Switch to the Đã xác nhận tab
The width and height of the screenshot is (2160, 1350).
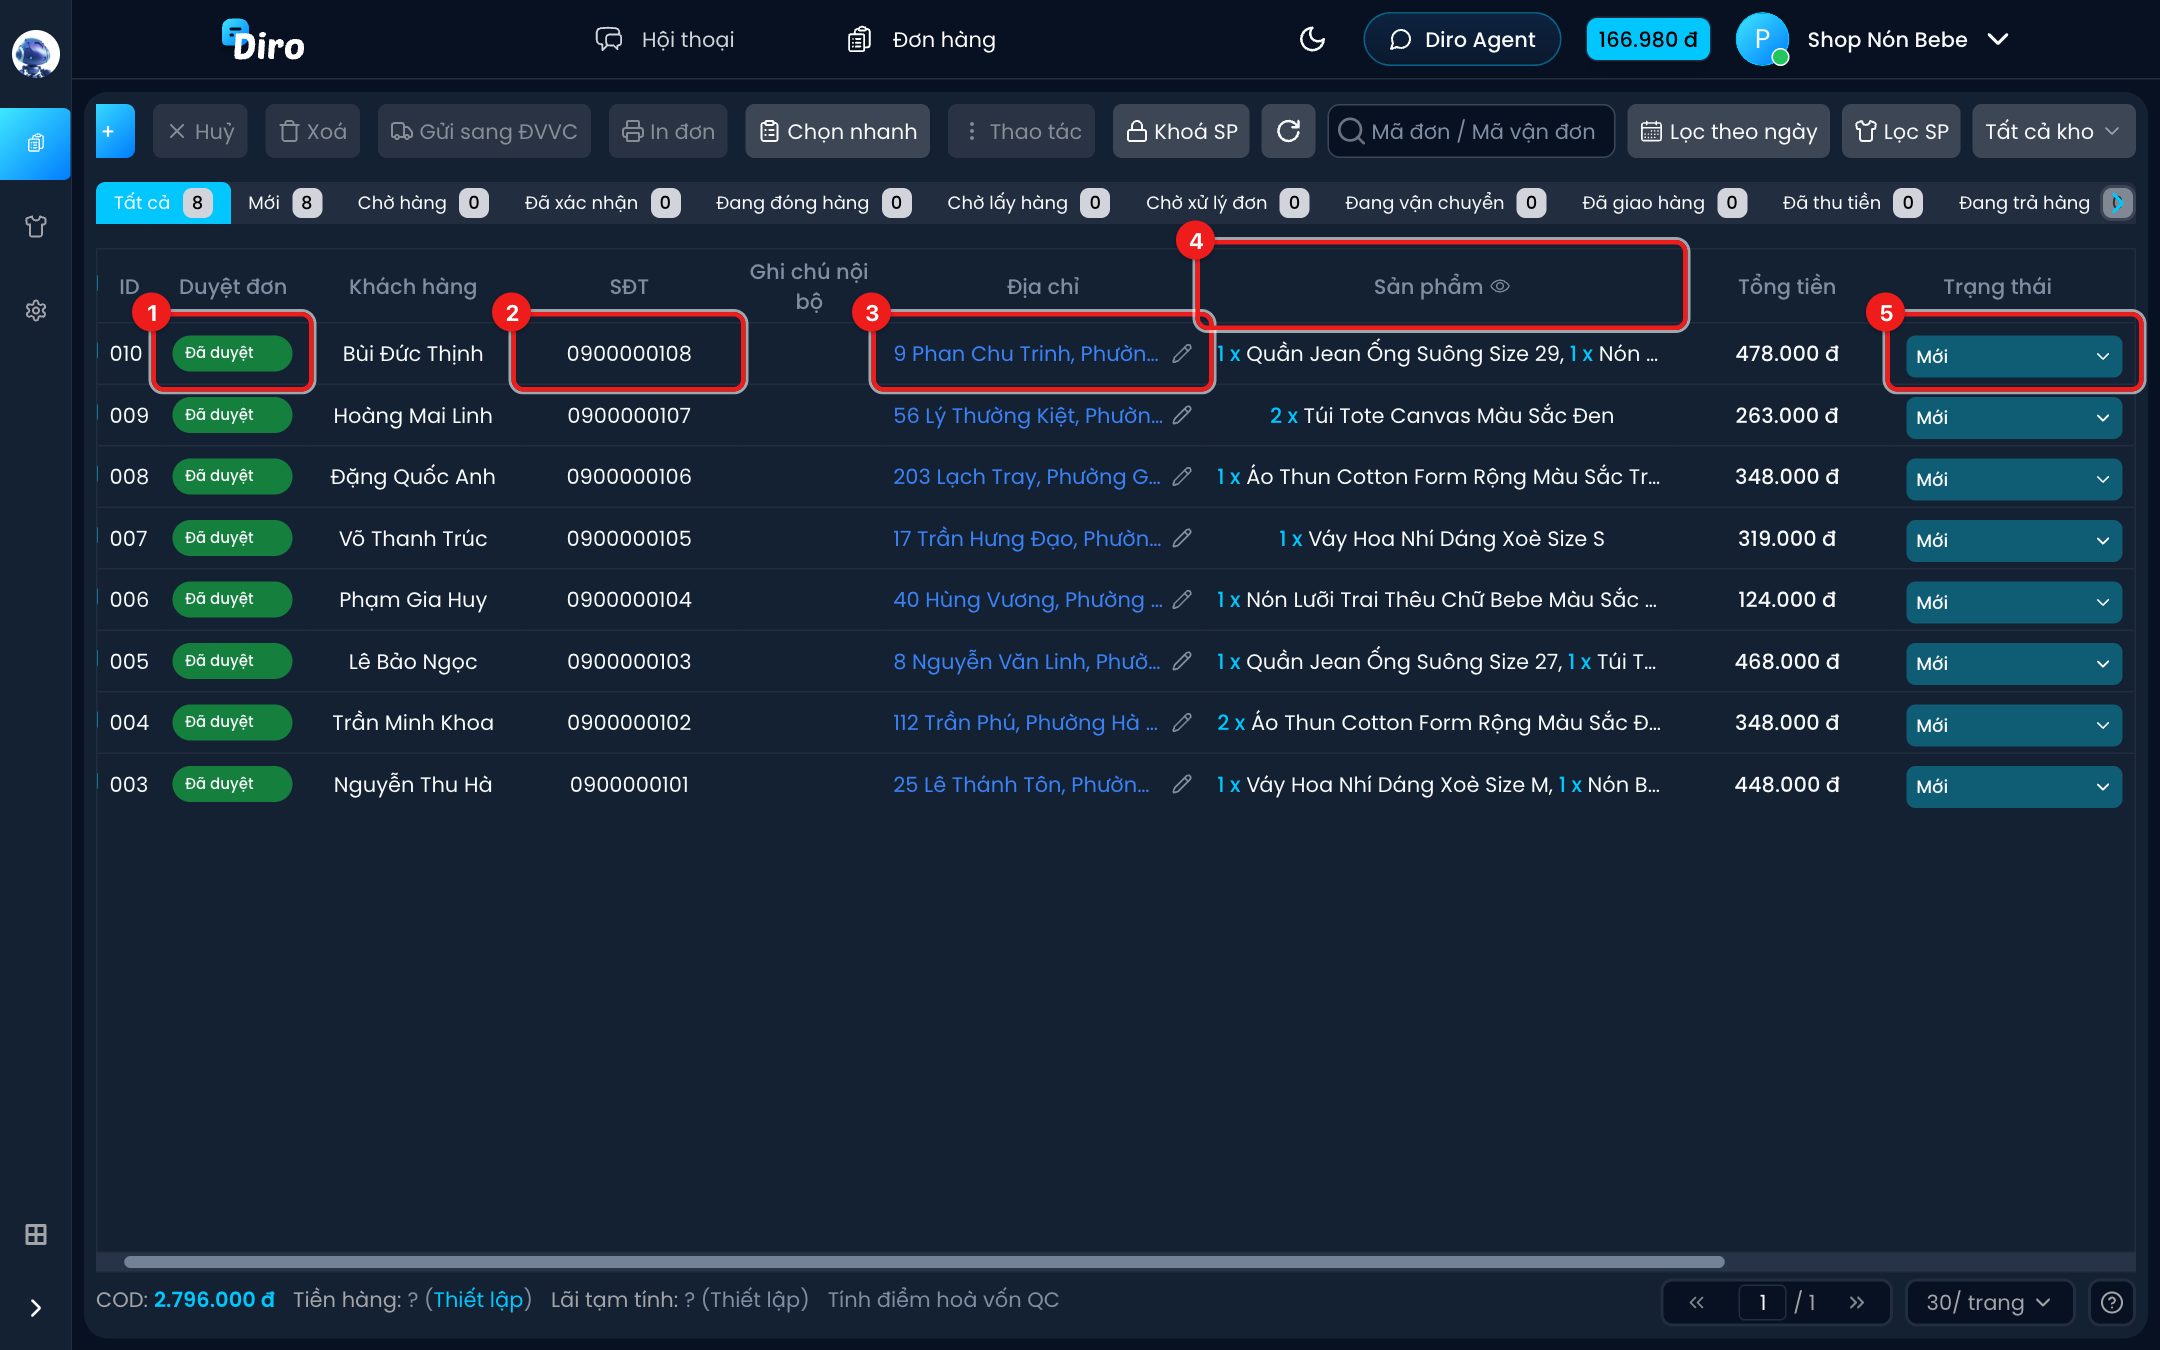click(602, 203)
